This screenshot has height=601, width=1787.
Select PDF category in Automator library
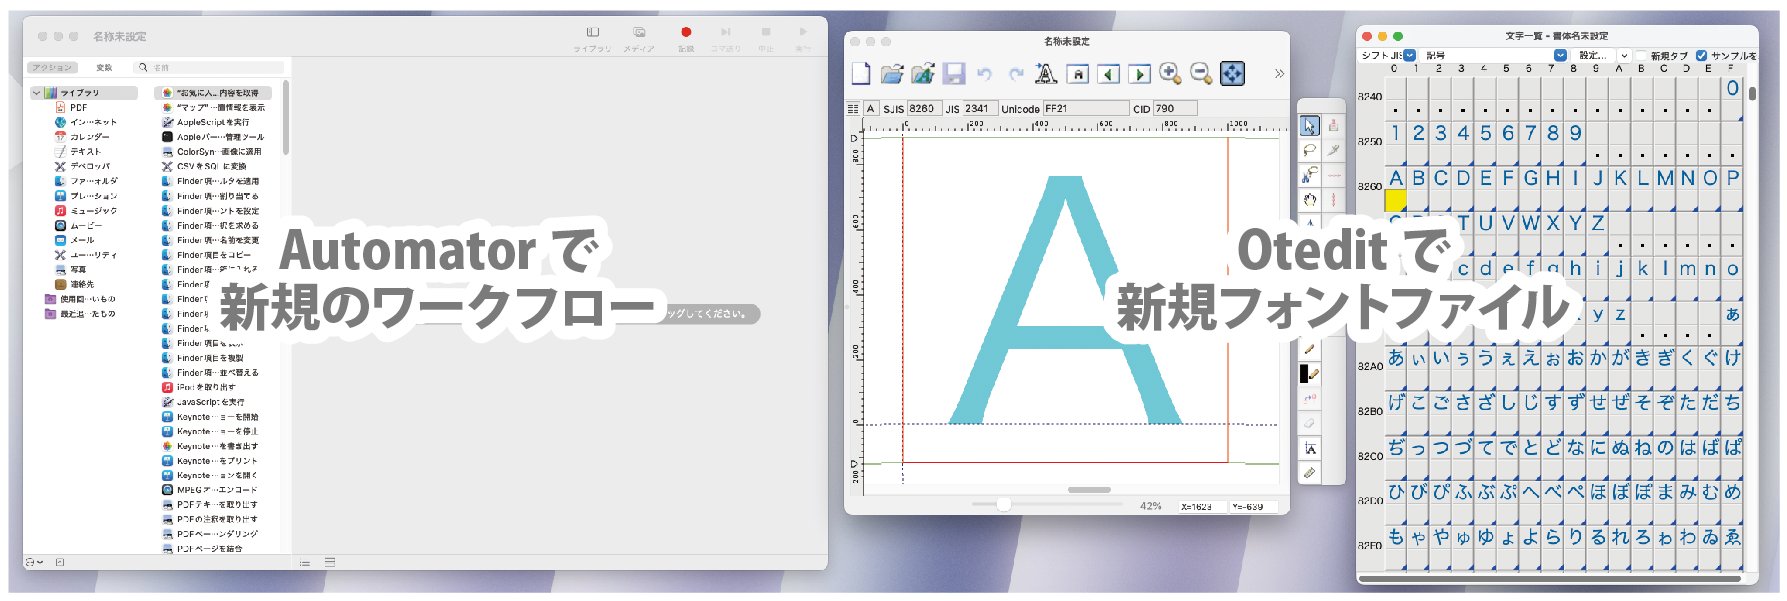click(78, 107)
